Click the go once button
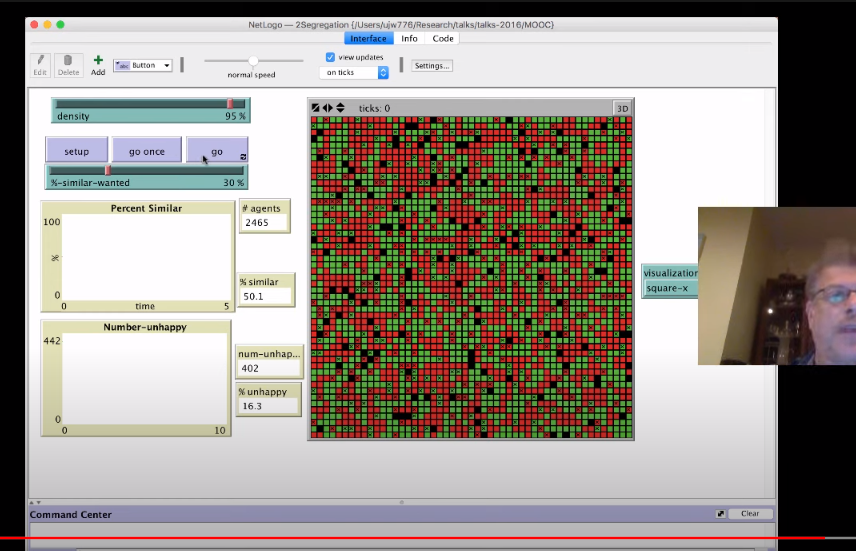Image resolution: width=856 pixels, height=551 pixels. tap(147, 151)
